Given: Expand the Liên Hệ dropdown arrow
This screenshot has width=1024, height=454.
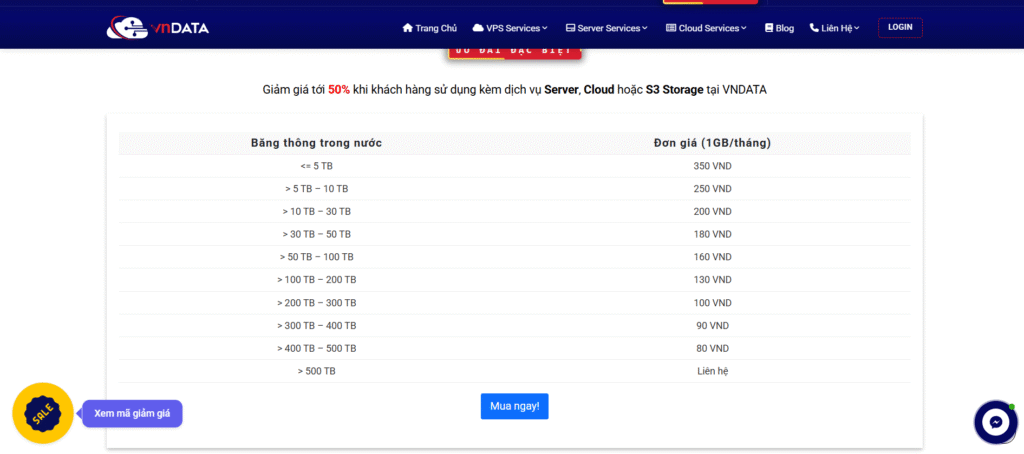Looking at the screenshot, I should point(857,28).
